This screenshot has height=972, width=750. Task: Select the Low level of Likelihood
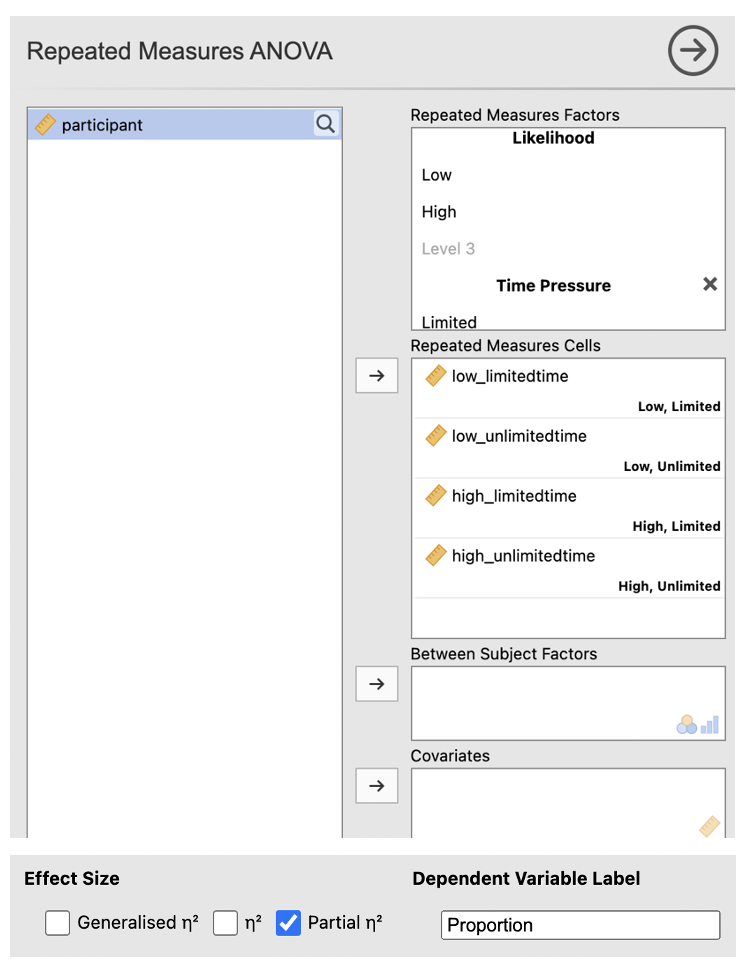pos(437,175)
